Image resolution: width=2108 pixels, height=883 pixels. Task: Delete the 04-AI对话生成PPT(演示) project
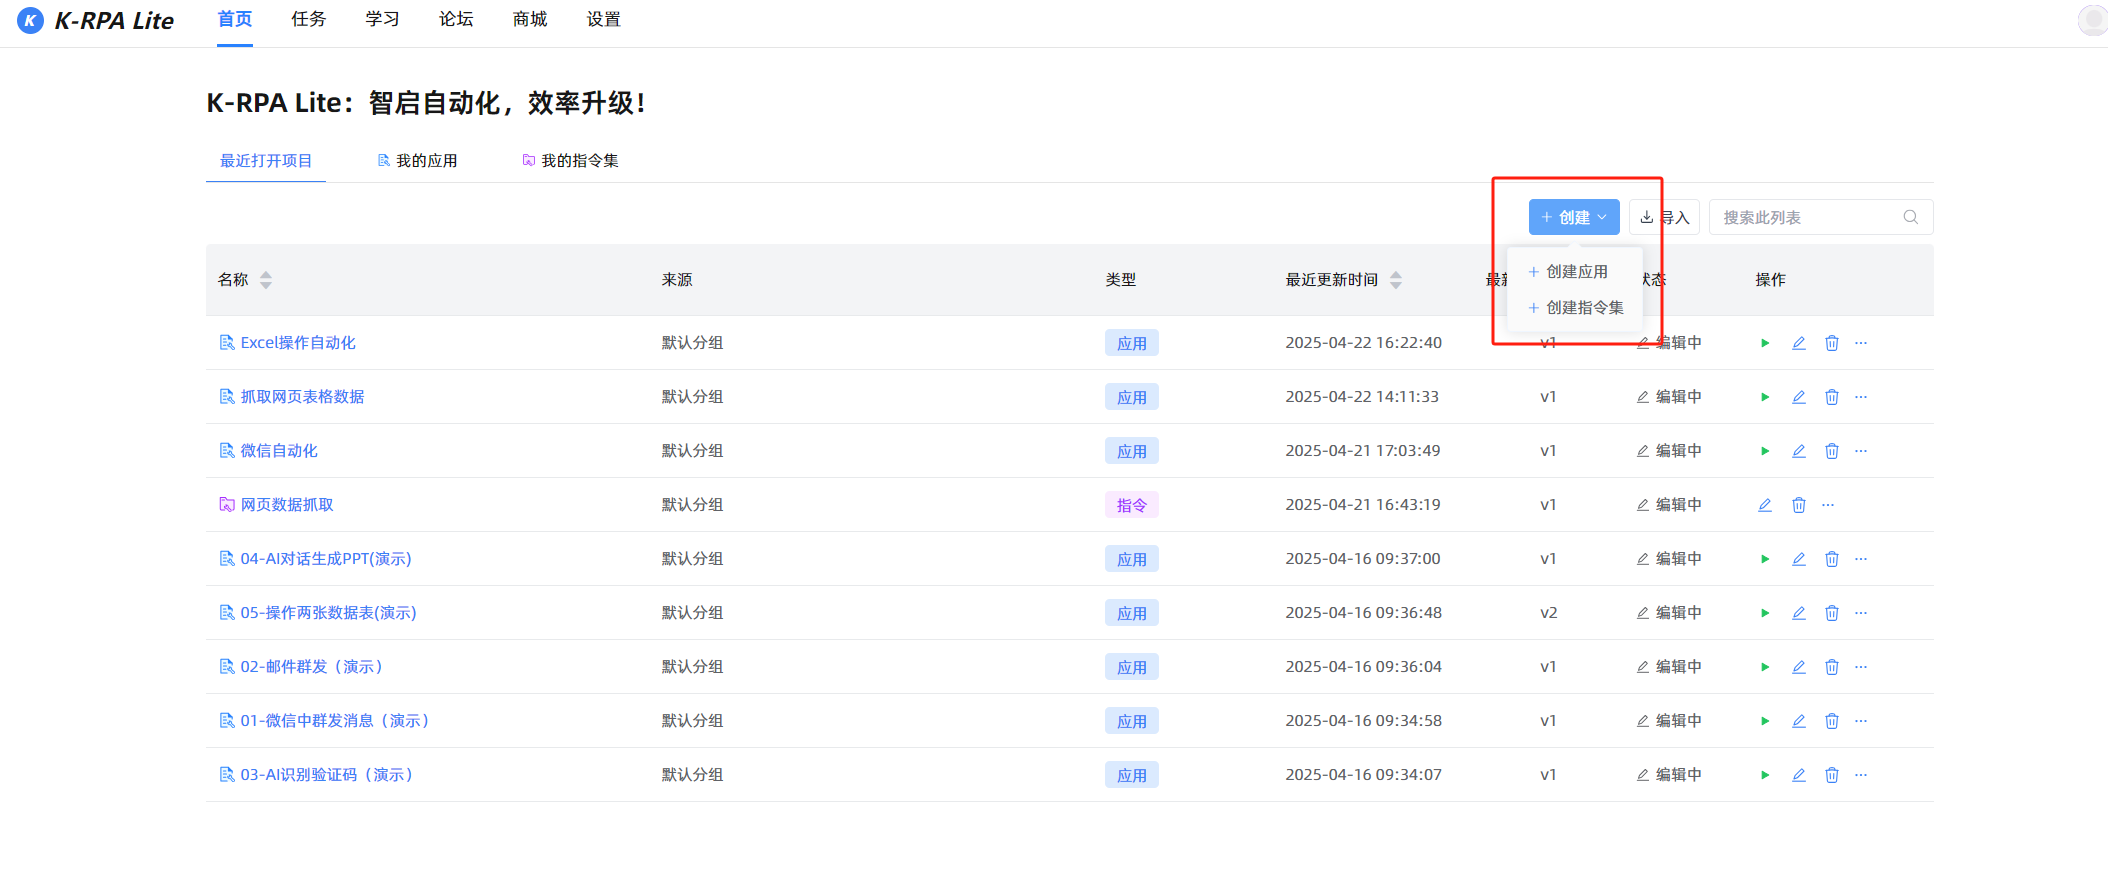pos(1832,559)
